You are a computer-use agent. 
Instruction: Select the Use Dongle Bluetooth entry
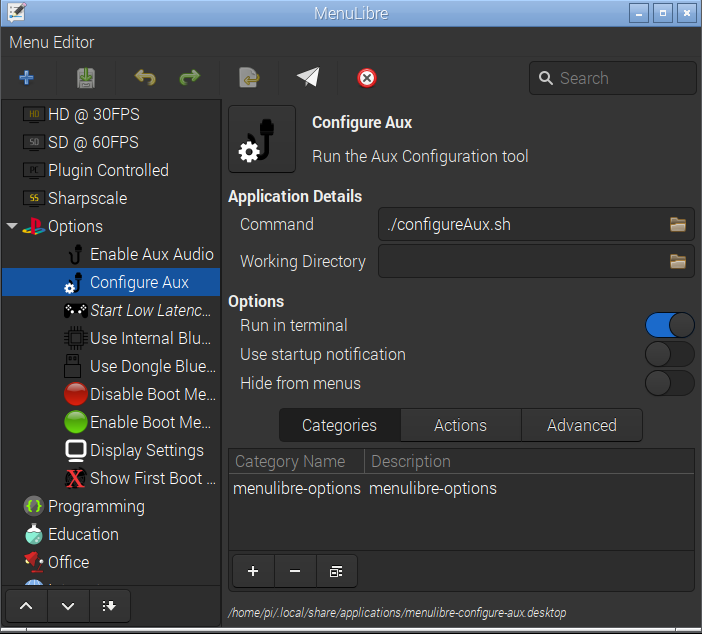point(111,366)
